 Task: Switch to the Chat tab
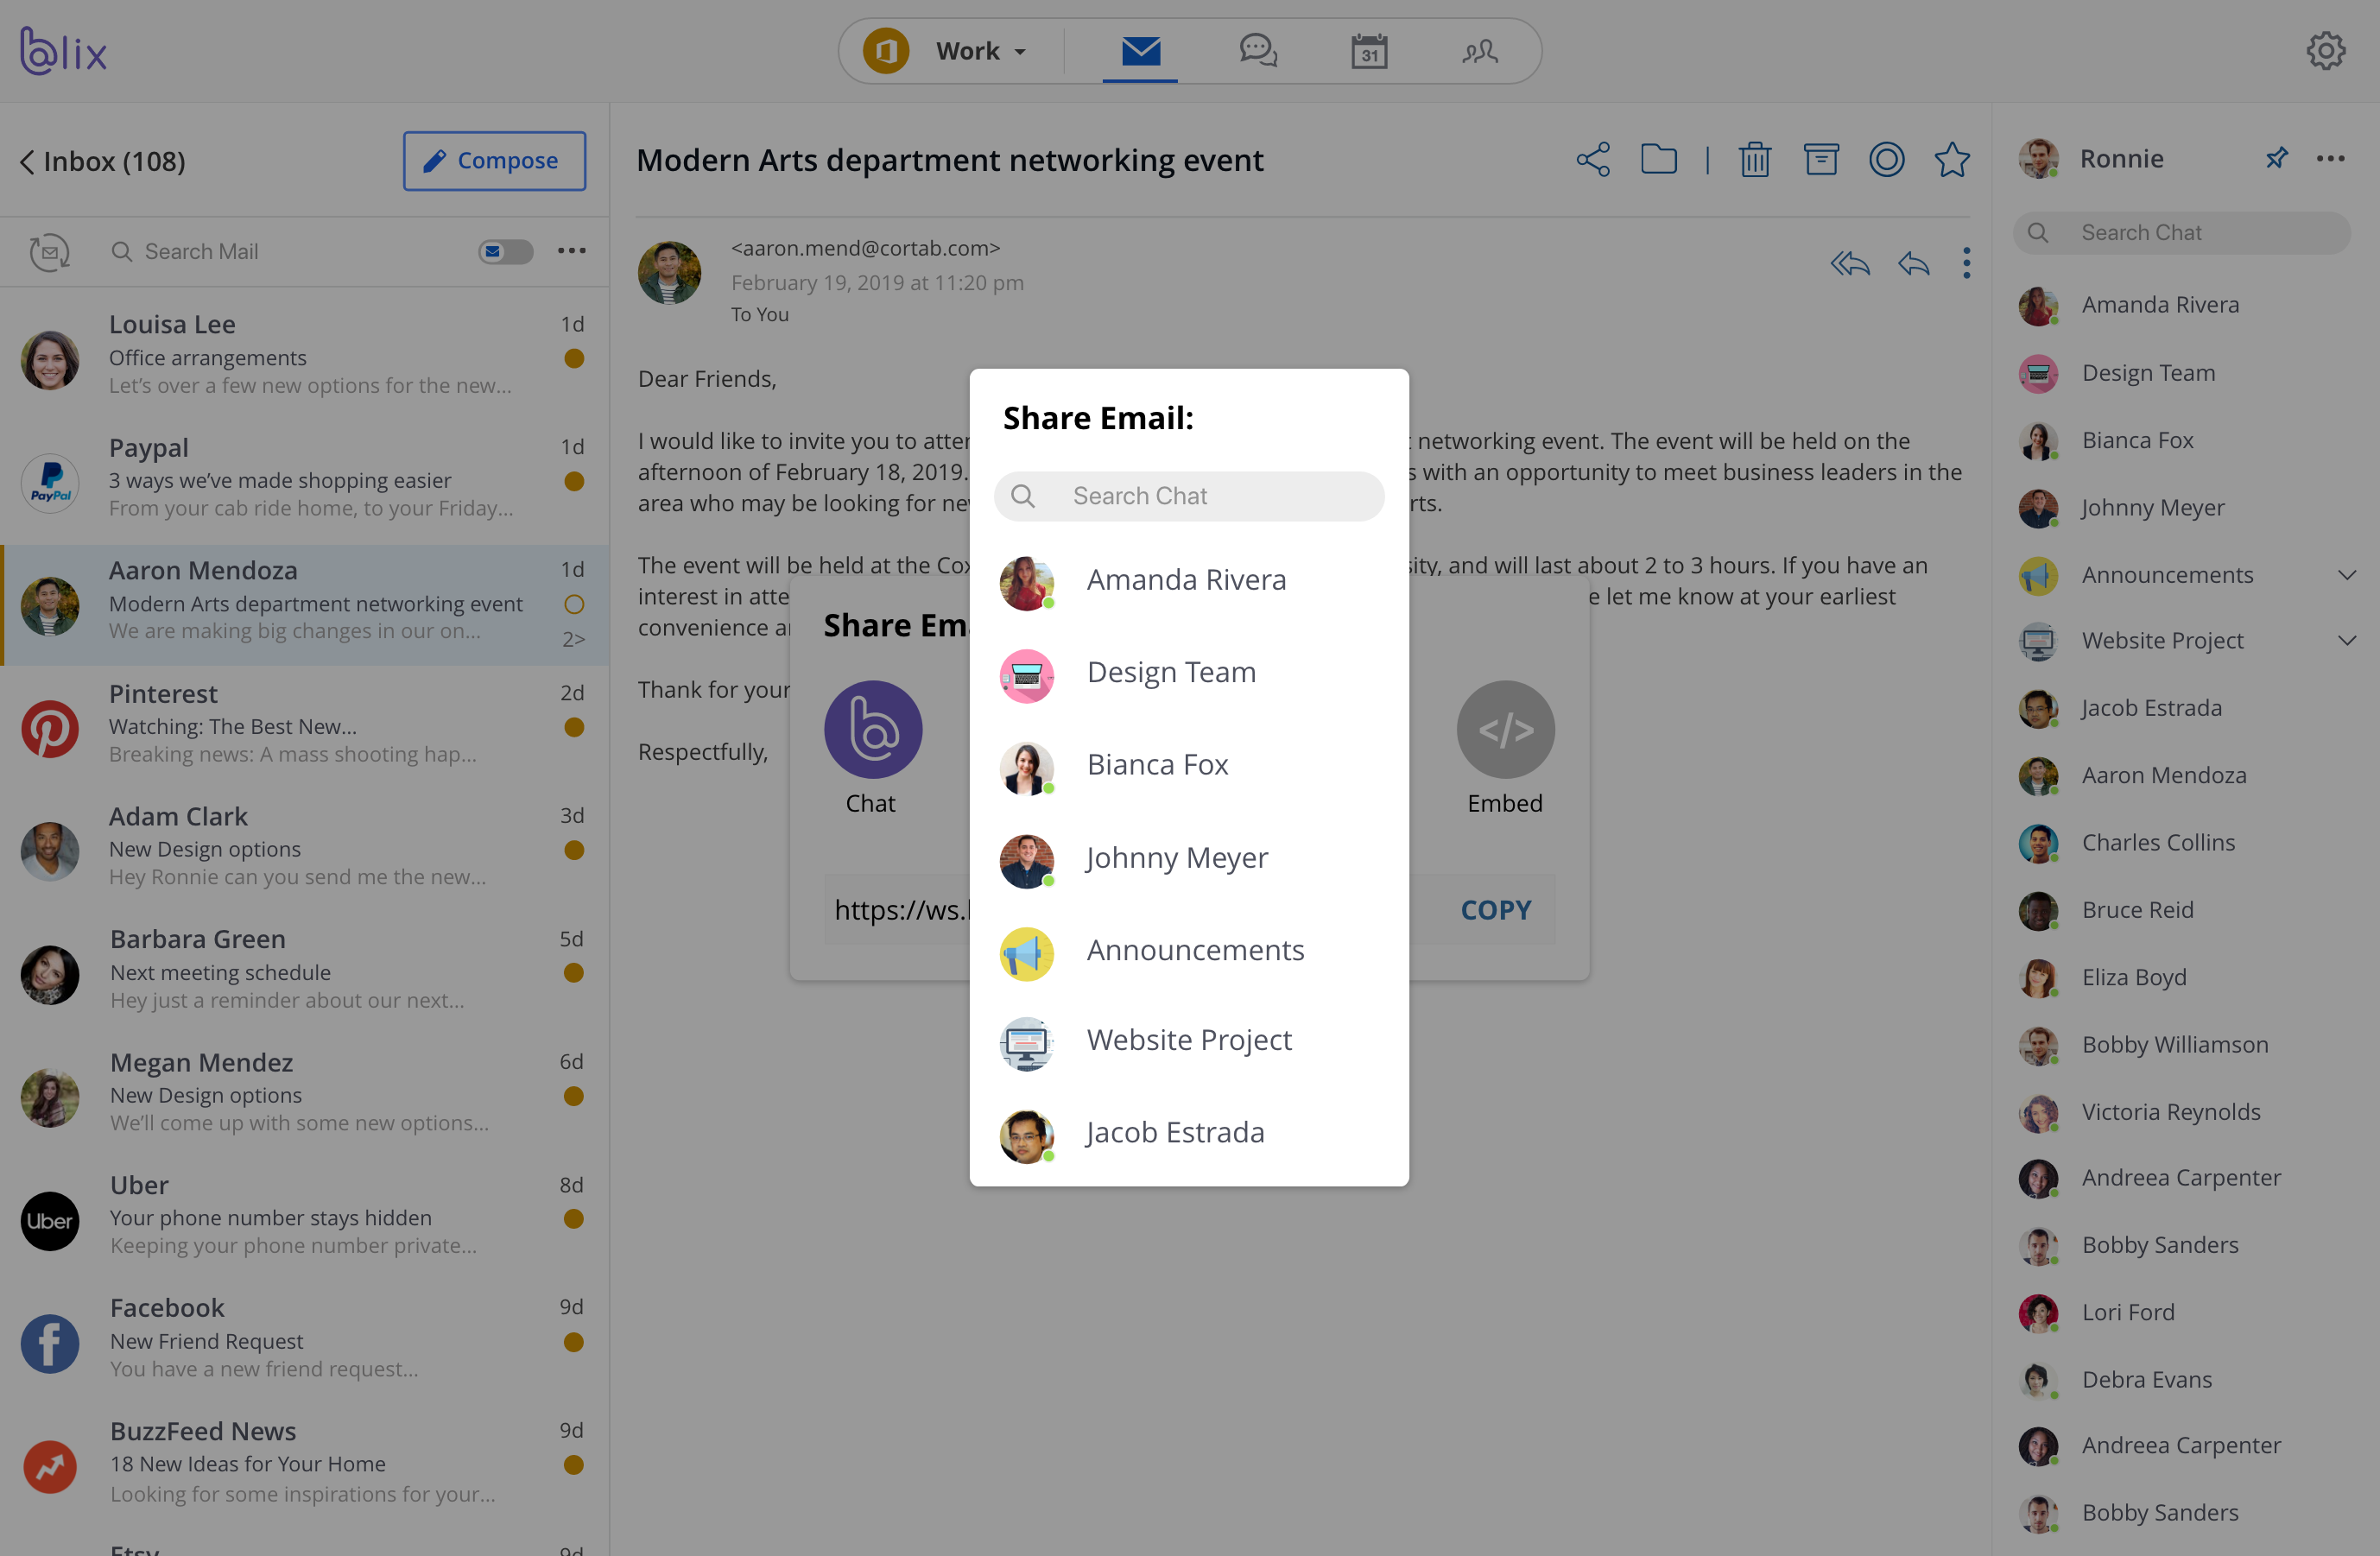coord(1258,51)
